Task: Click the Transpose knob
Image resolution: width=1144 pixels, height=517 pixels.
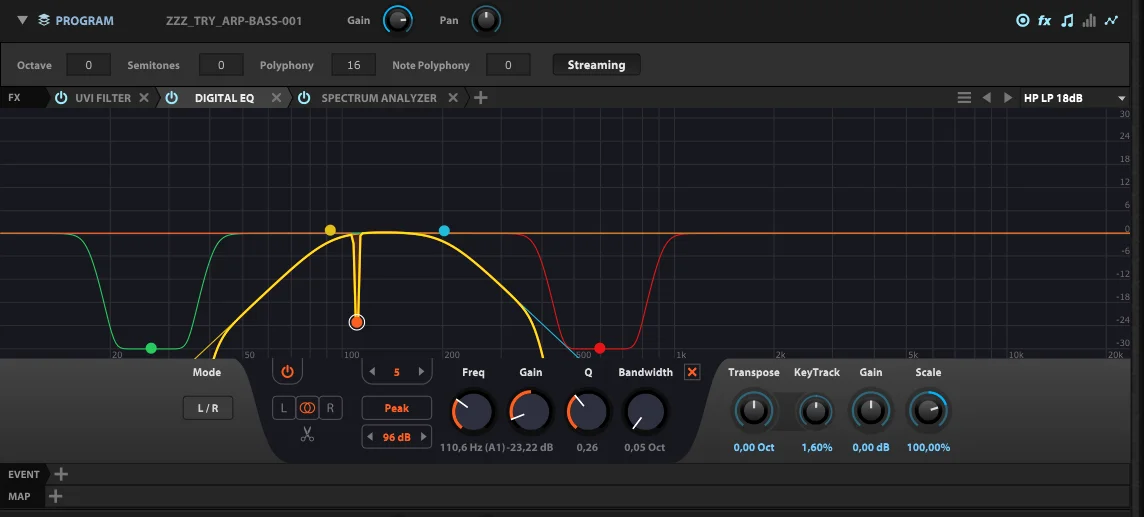Action: click(753, 412)
